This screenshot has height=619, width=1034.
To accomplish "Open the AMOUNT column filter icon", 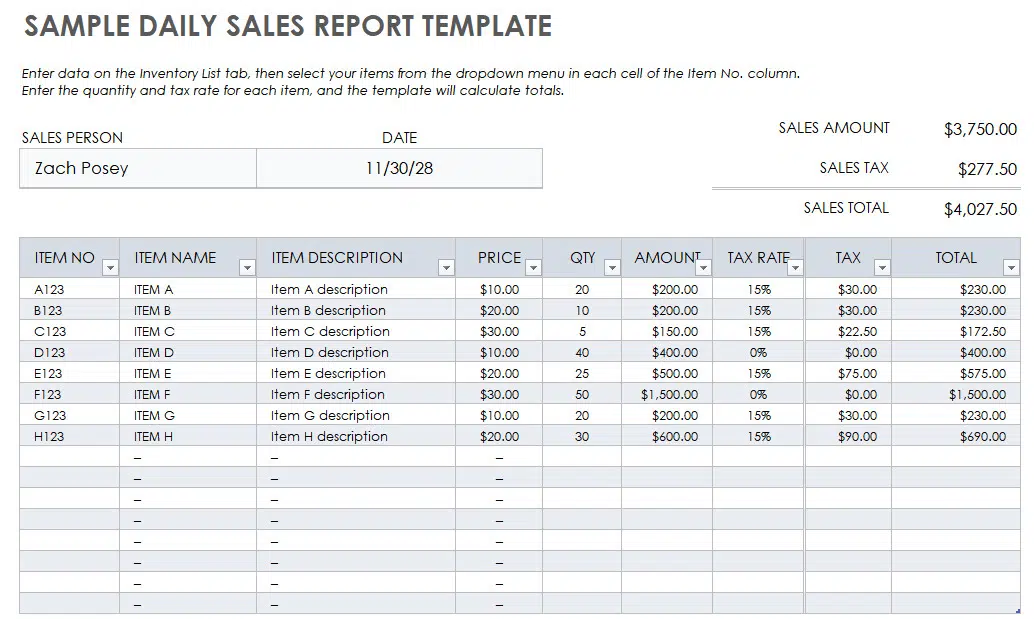I will 704,268.
